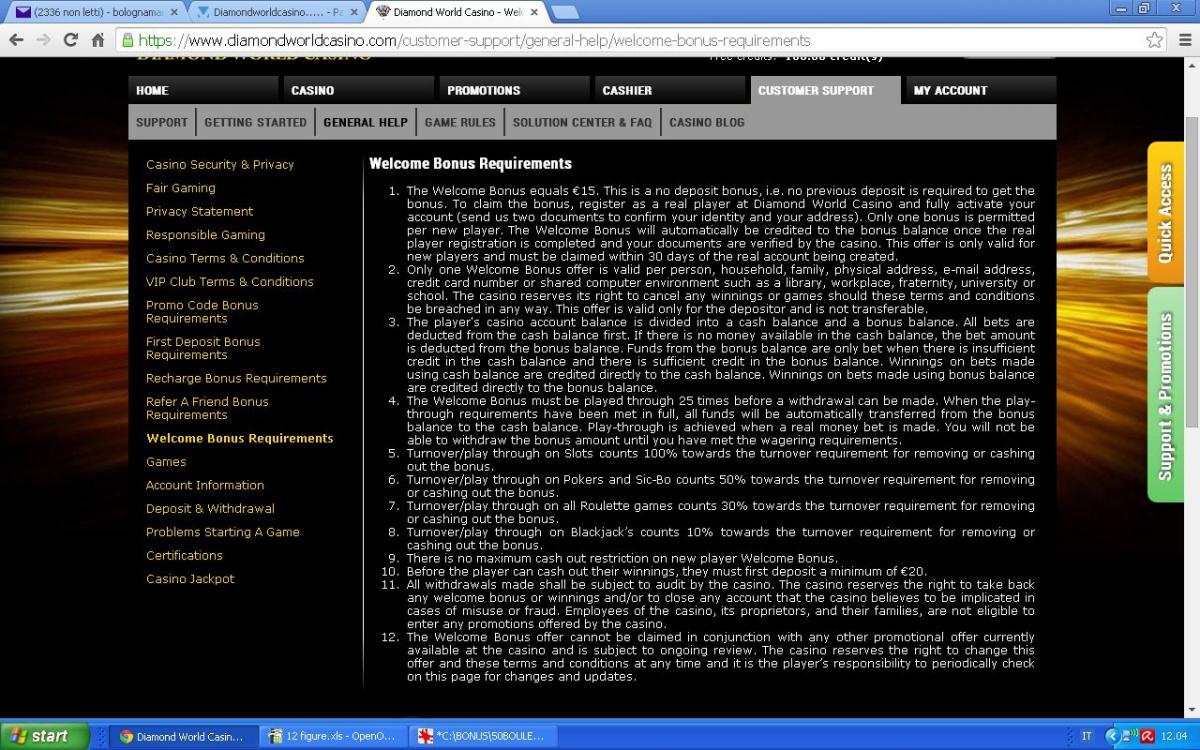1200x750 pixels.
Task: Open the green Support & Promotions side tab
Action: [1165, 396]
